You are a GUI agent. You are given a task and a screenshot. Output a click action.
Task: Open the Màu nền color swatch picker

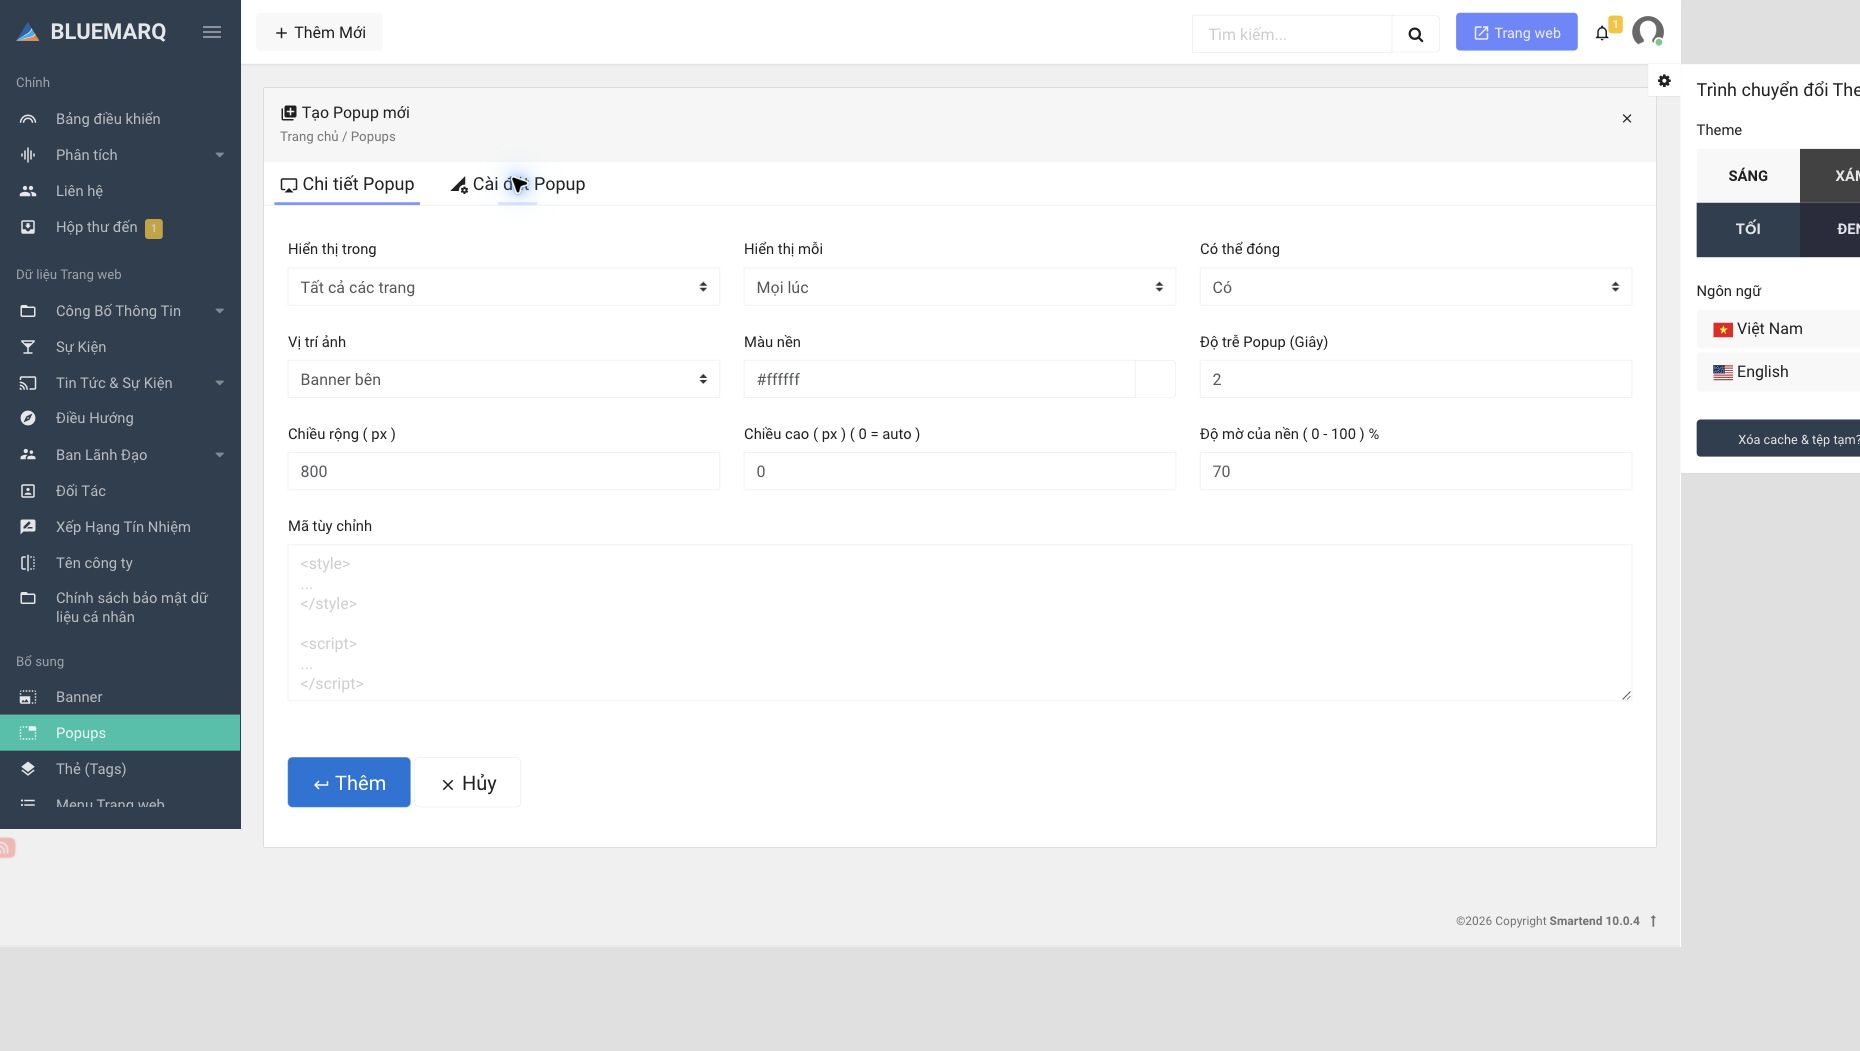(1155, 379)
